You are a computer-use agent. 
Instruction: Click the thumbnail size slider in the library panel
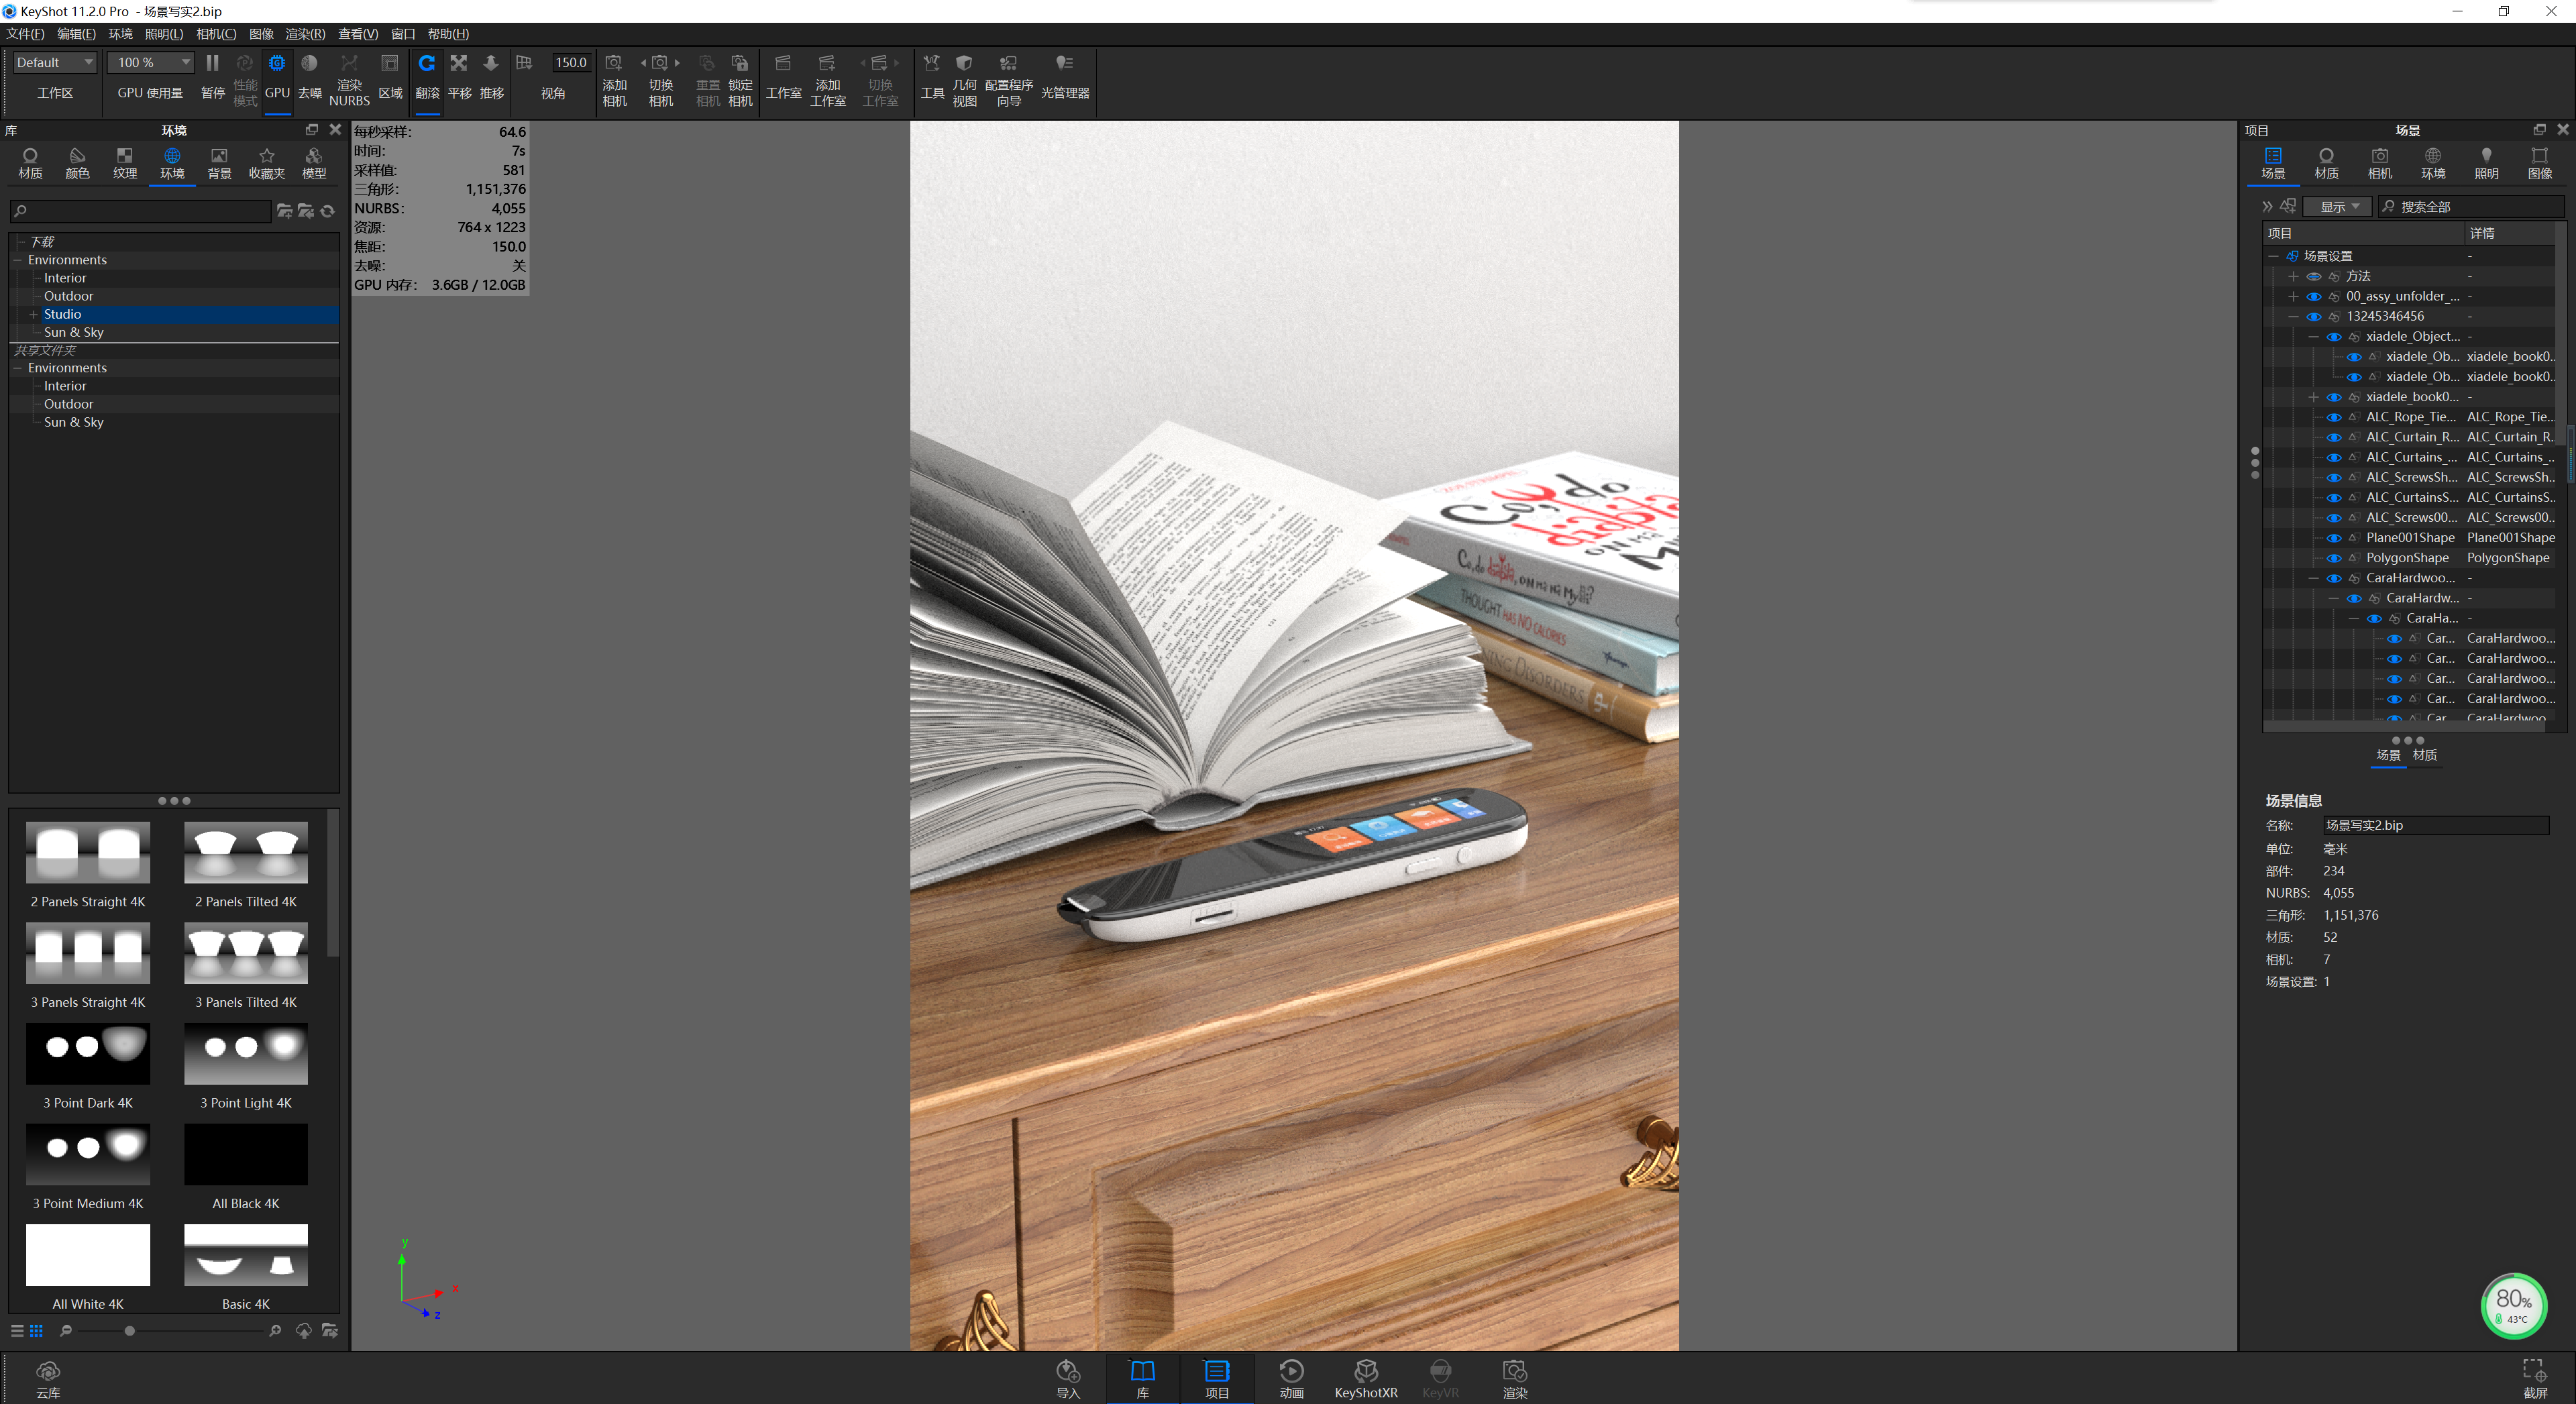[130, 1331]
